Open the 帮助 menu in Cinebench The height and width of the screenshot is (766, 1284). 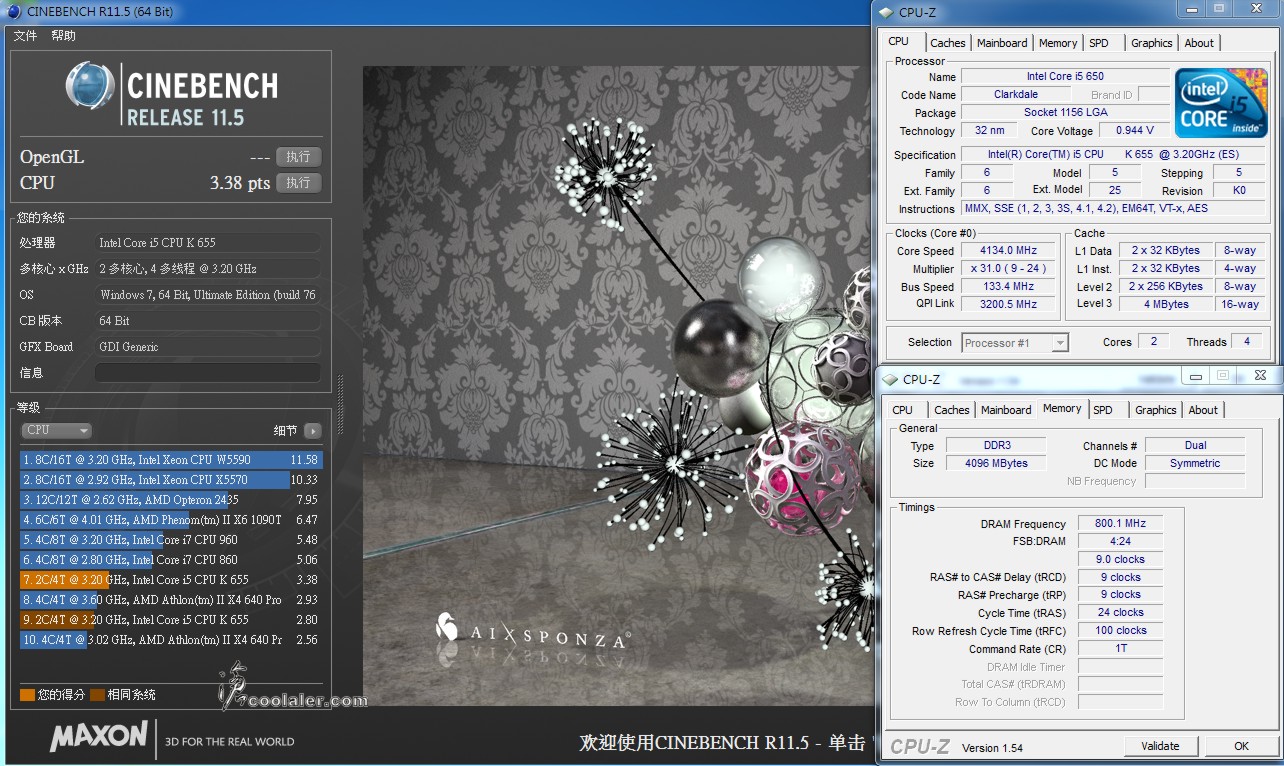click(63, 36)
